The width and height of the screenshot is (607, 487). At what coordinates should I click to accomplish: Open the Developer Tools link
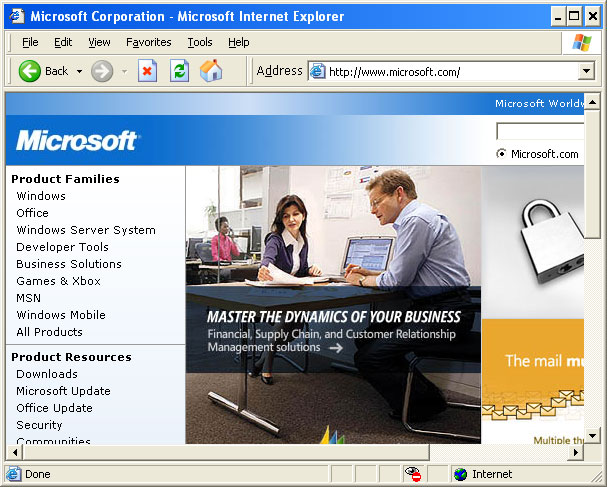[62, 247]
